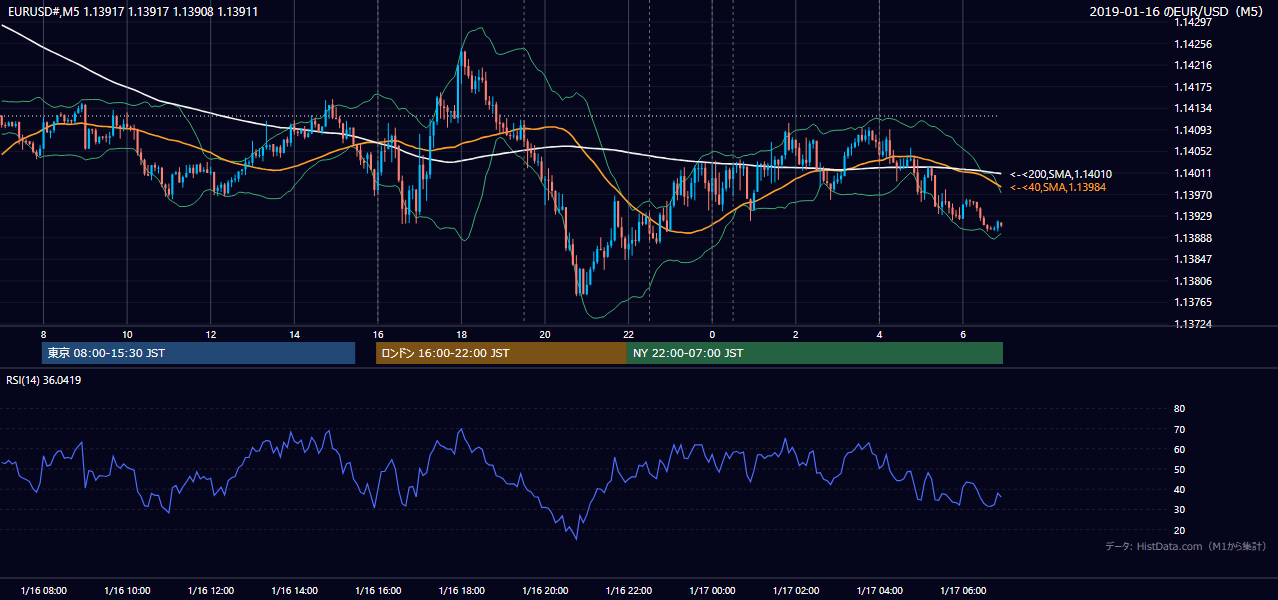Click RSI level 30 on the scale
This screenshot has height=600, width=1278.
(x=1179, y=510)
